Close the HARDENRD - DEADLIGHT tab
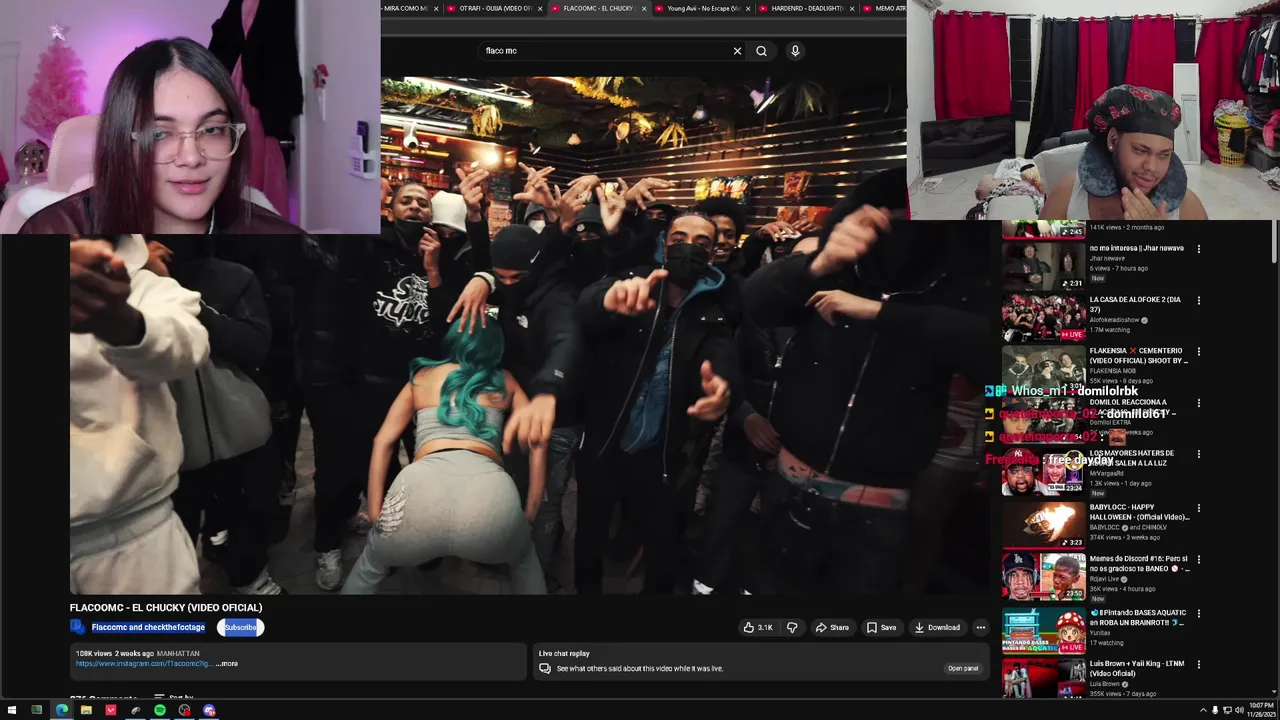The image size is (1280, 720). click(851, 8)
